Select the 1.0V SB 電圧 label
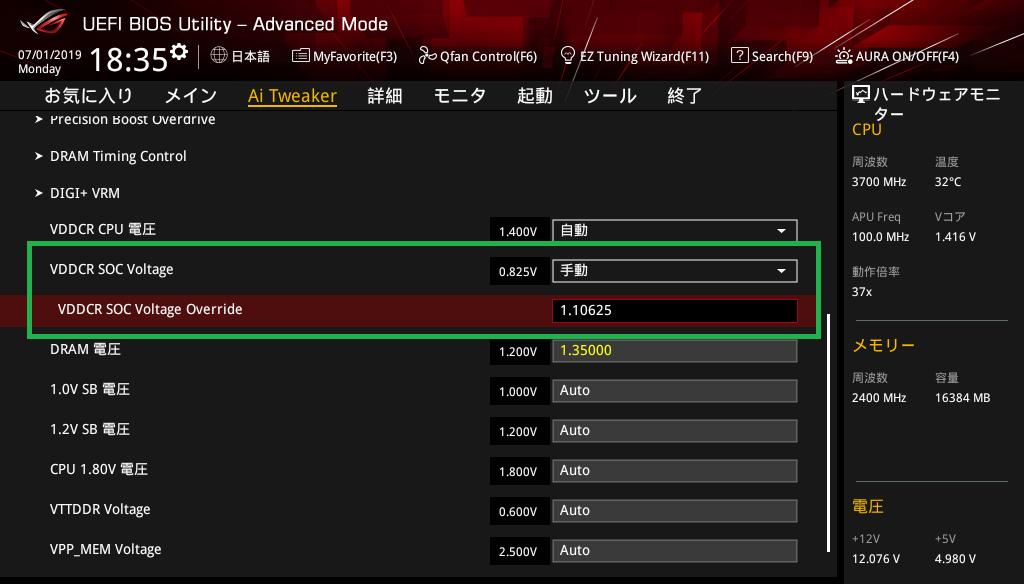1024x584 pixels. (90, 389)
